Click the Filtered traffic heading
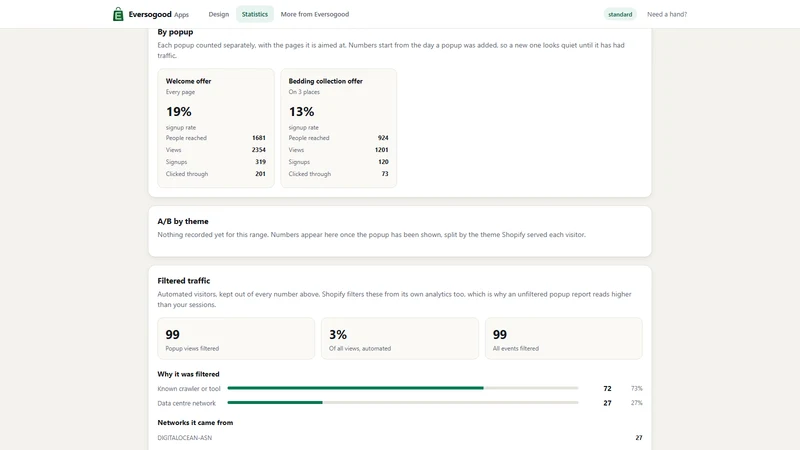The width and height of the screenshot is (800, 450). pos(184,281)
